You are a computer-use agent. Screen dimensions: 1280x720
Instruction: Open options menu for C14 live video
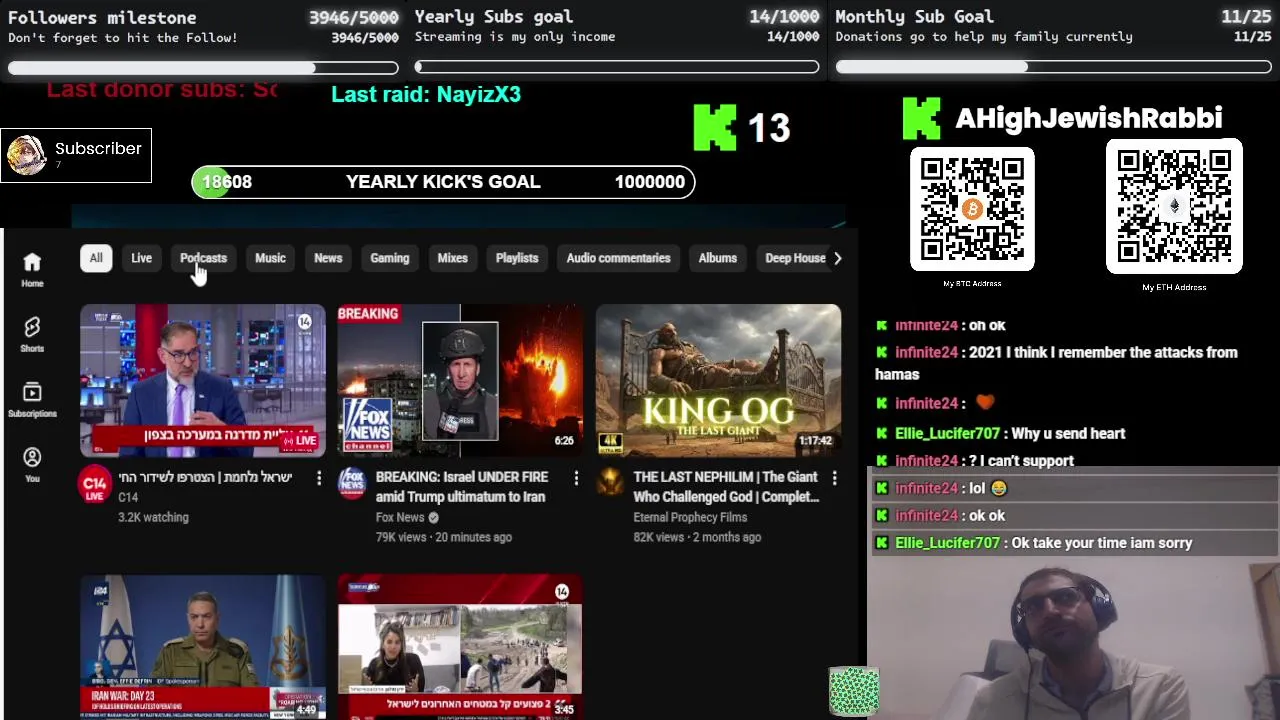pyautogui.click(x=319, y=479)
